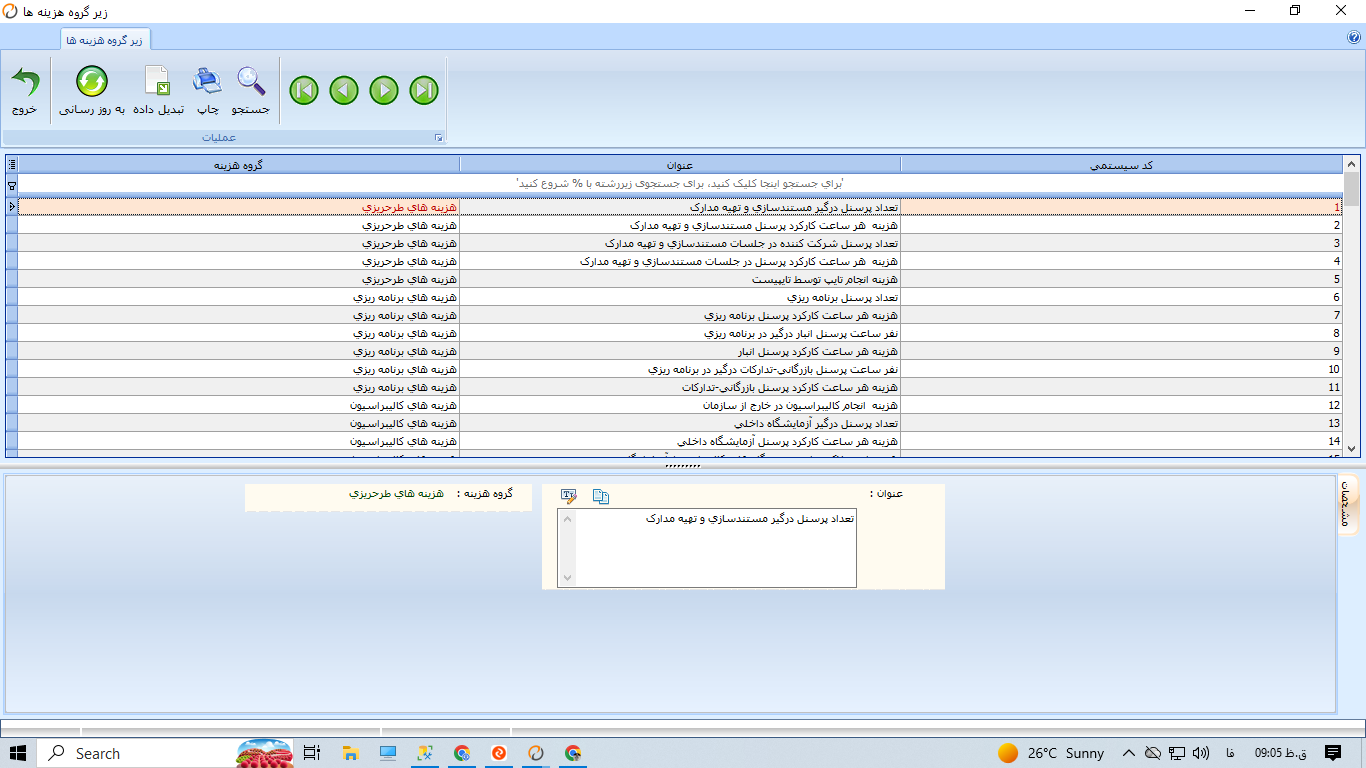Click عنوان text edit icon
Viewport: 1366px width, 768px height.
[x=569, y=496]
